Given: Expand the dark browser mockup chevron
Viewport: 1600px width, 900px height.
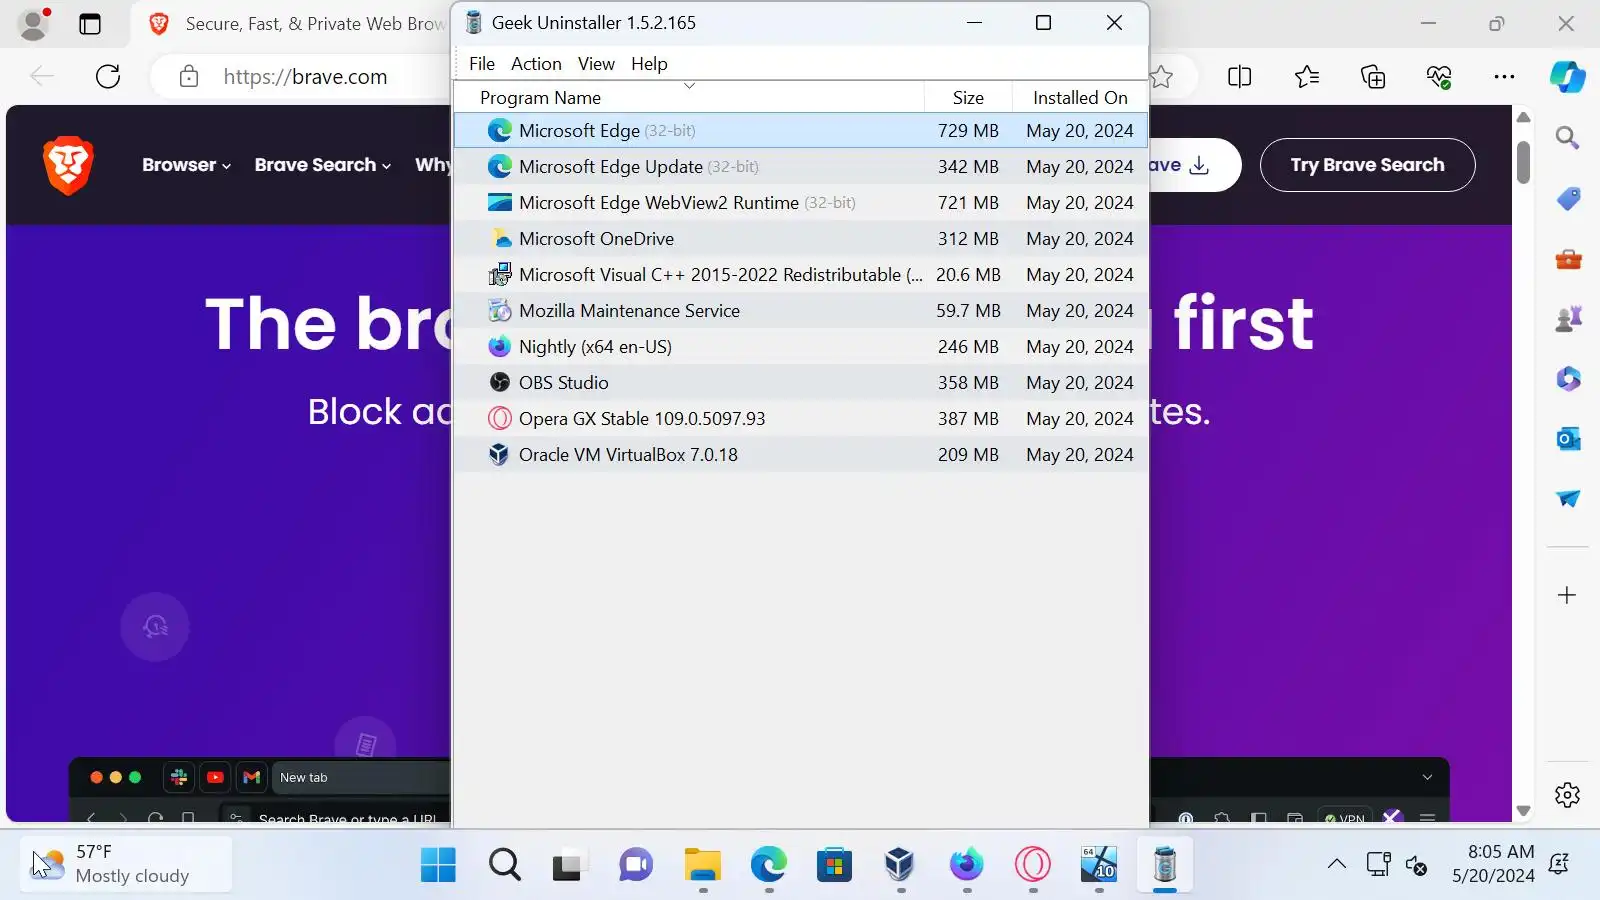Looking at the screenshot, I should coord(1427,778).
